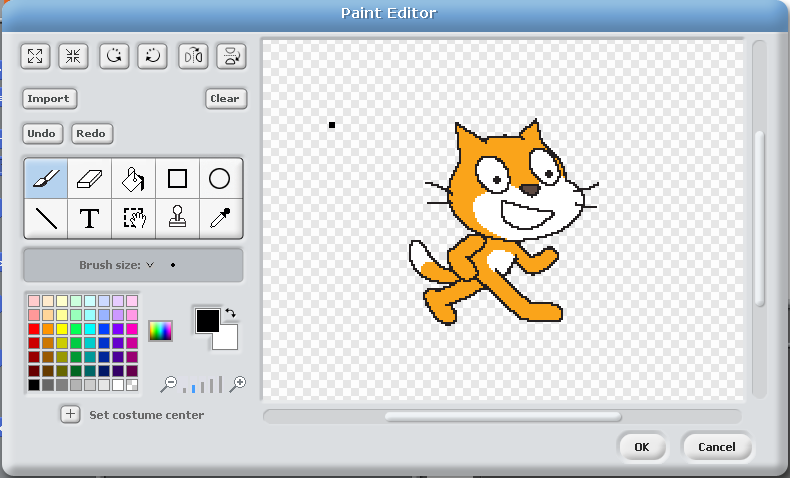Click the Undo button
Screen dimensions: 790x478
point(42,133)
